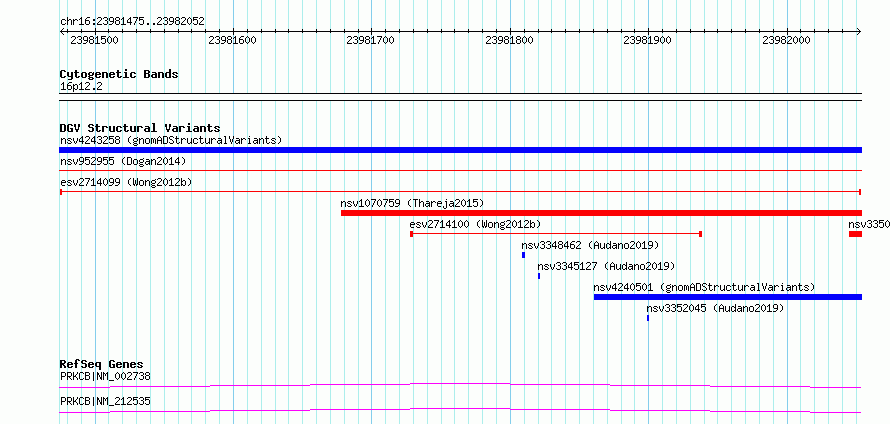This screenshot has height=424, width=890.
Task: Select the blue nsv4243258 variant bar
Action: pos(460,150)
